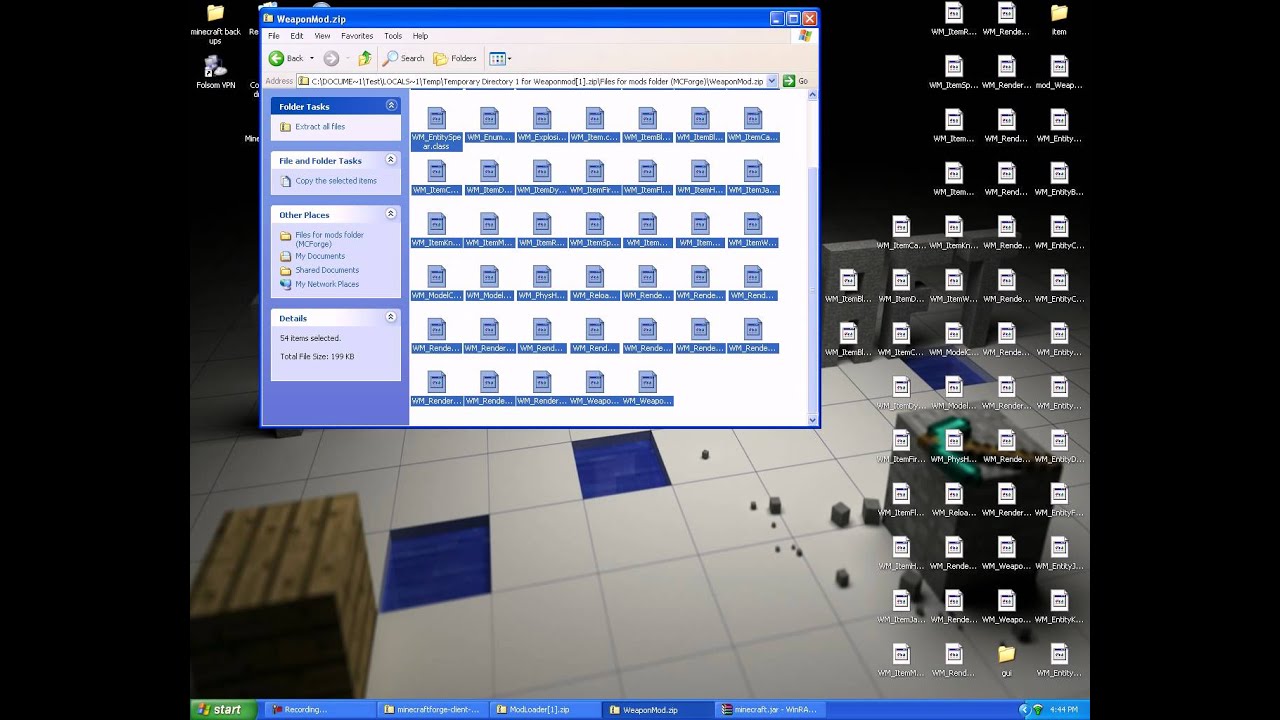This screenshot has height=720, width=1280.
Task: Go to 'Files for mods folder (MCForge)'
Action: [329, 239]
